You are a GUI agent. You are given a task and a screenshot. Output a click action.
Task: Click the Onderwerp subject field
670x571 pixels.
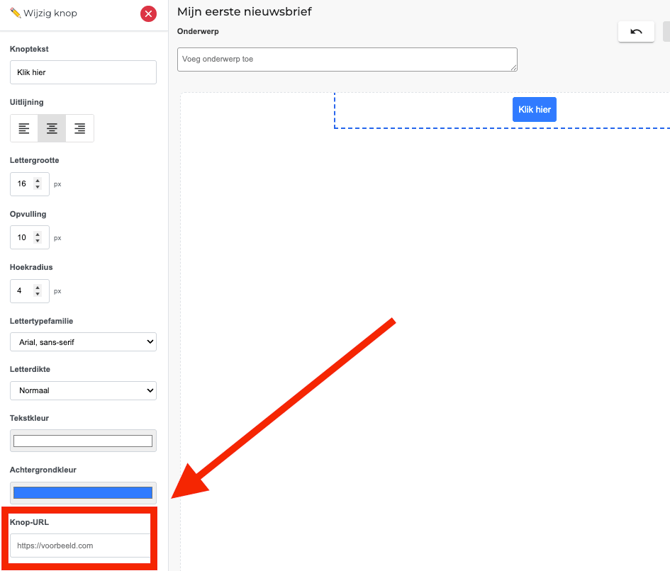click(x=347, y=59)
